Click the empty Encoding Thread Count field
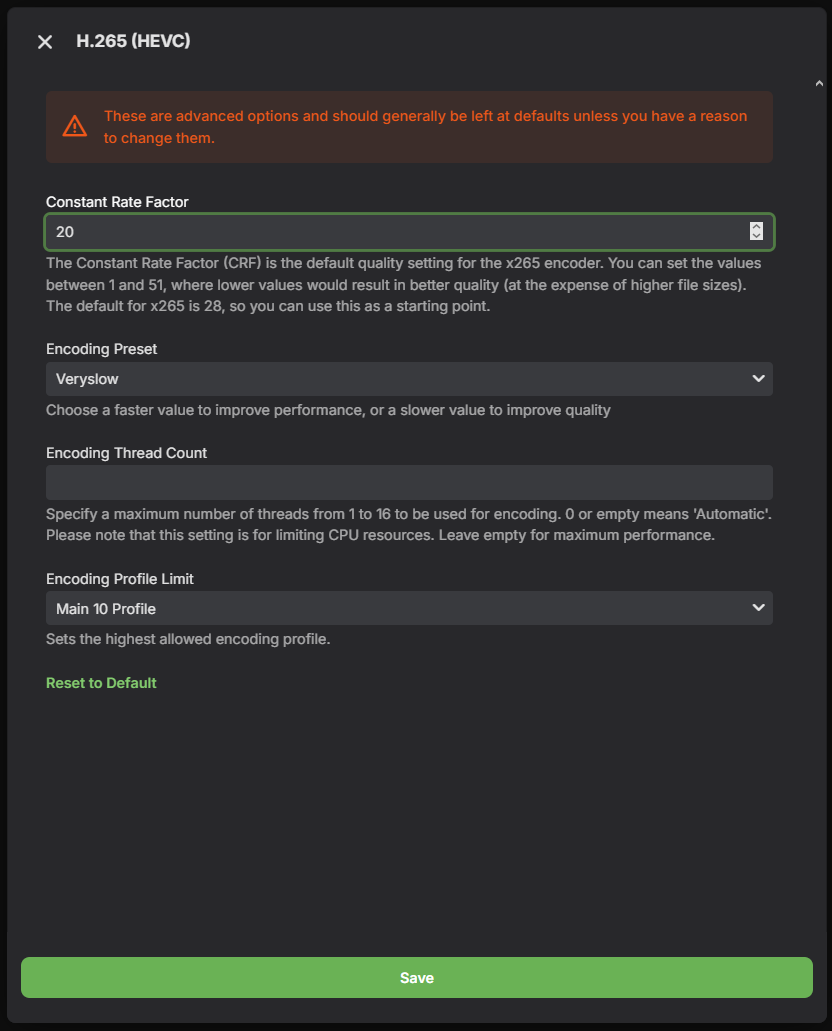The image size is (832, 1031). (x=409, y=483)
